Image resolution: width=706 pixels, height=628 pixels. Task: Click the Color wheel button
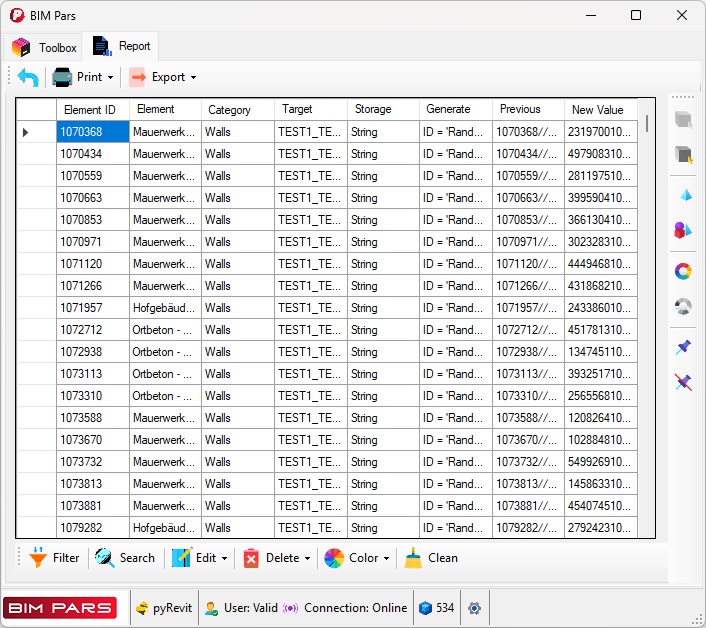351,558
